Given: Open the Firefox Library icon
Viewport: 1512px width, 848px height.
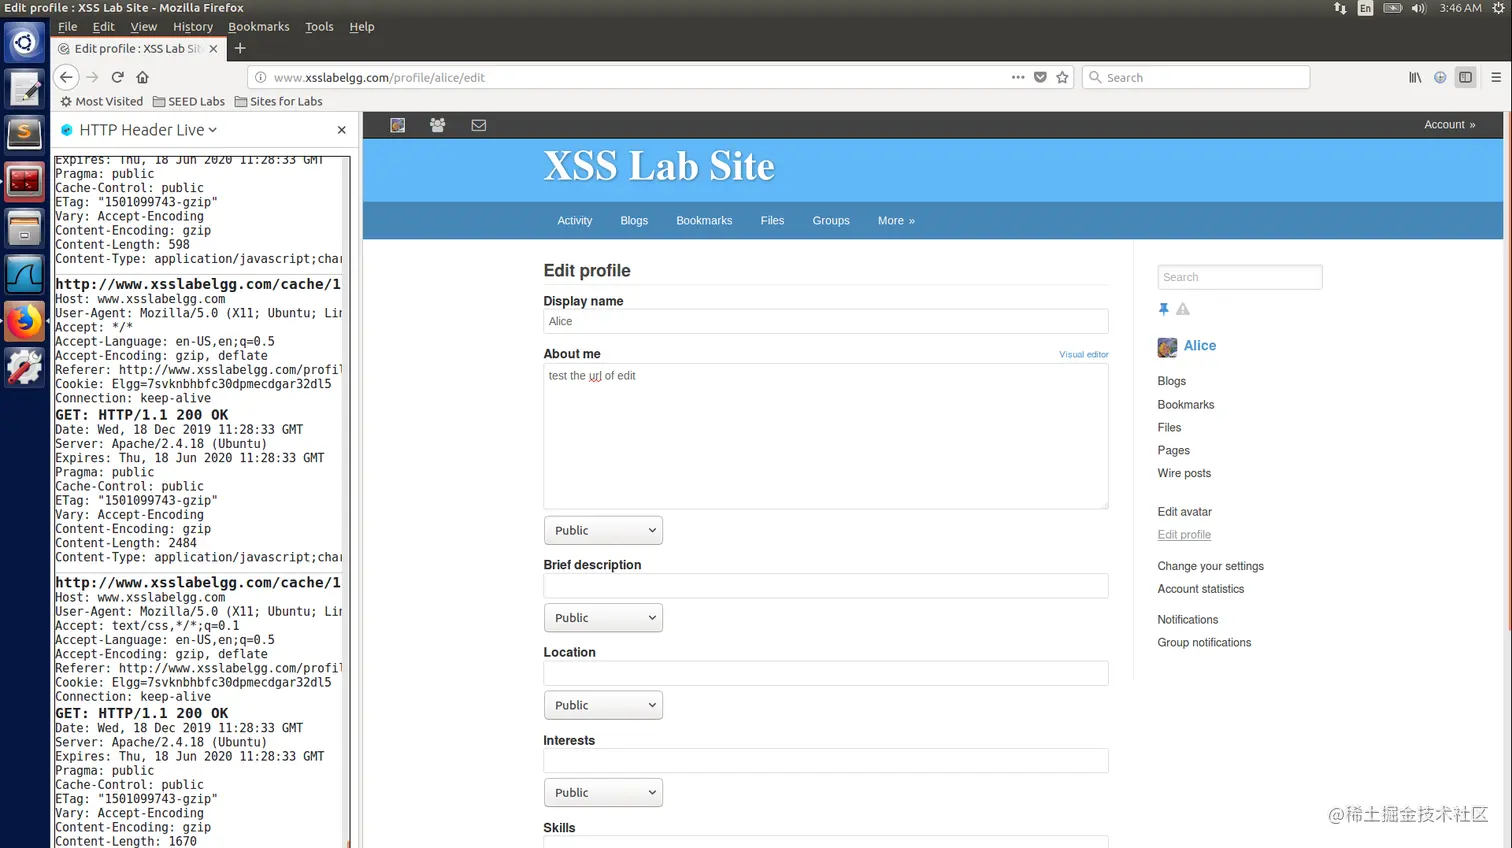Looking at the screenshot, I should pos(1415,77).
